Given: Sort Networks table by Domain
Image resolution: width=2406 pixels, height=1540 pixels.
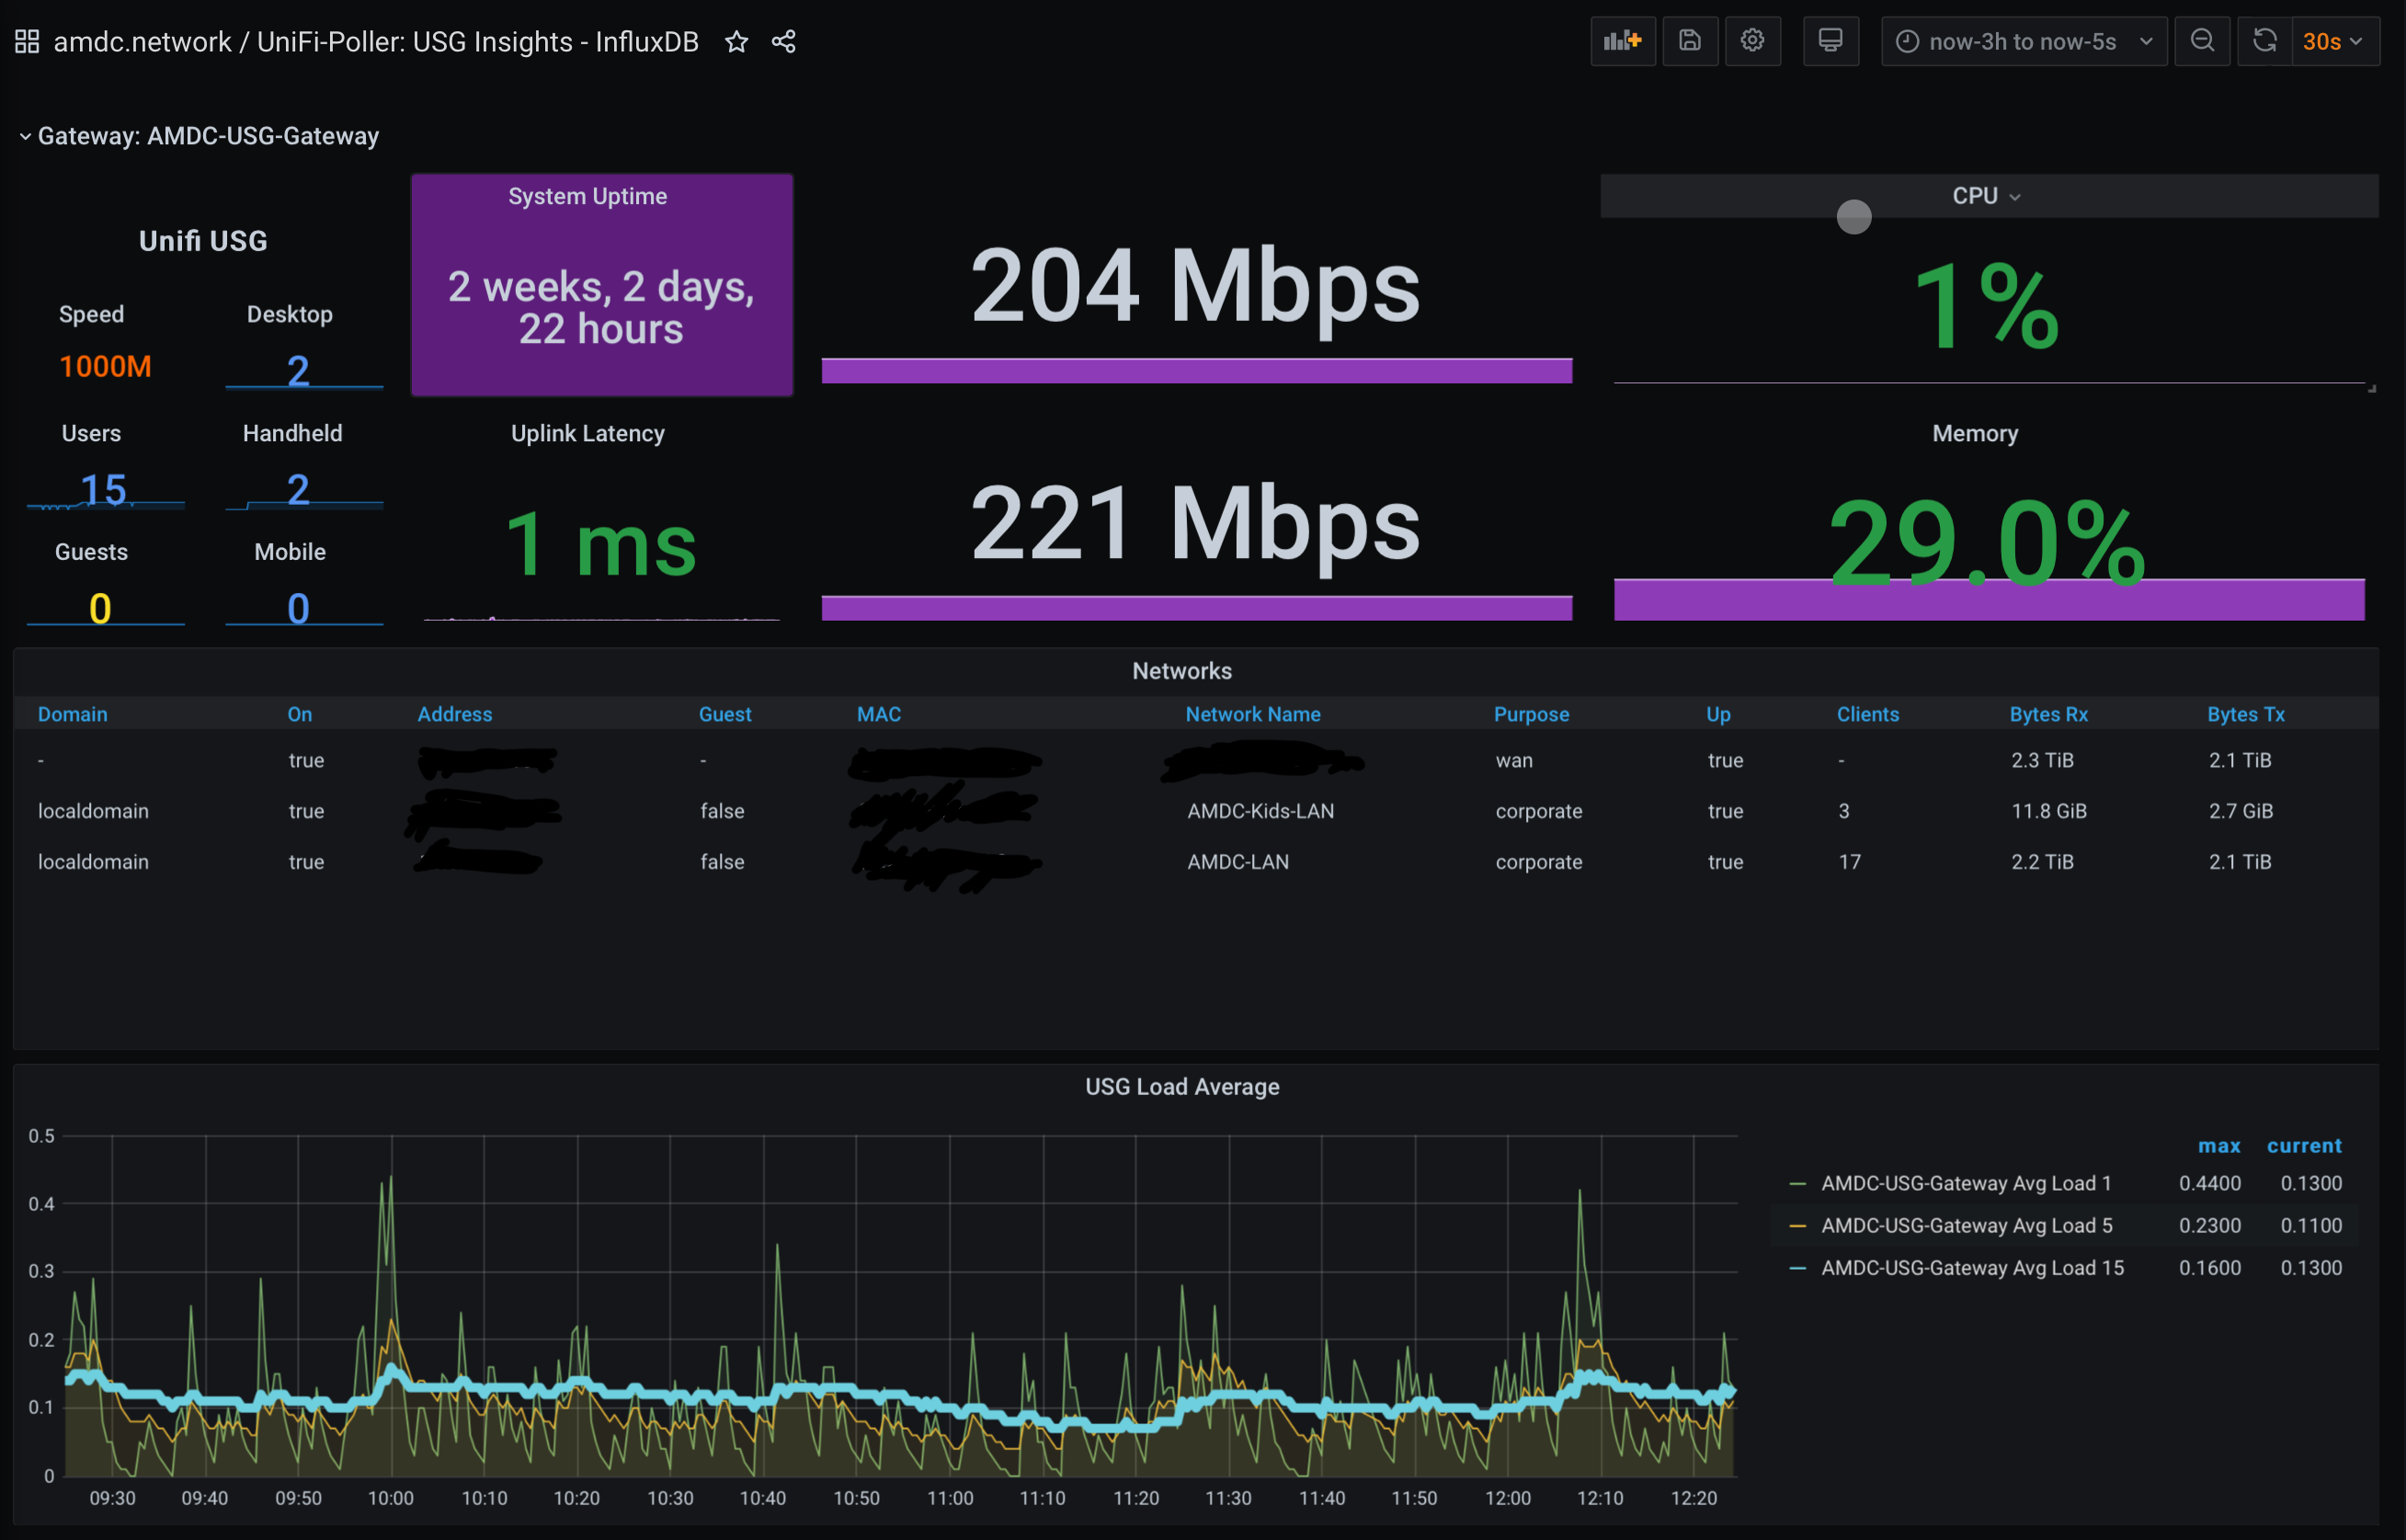Looking at the screenshot, I should tap(73, 714).
